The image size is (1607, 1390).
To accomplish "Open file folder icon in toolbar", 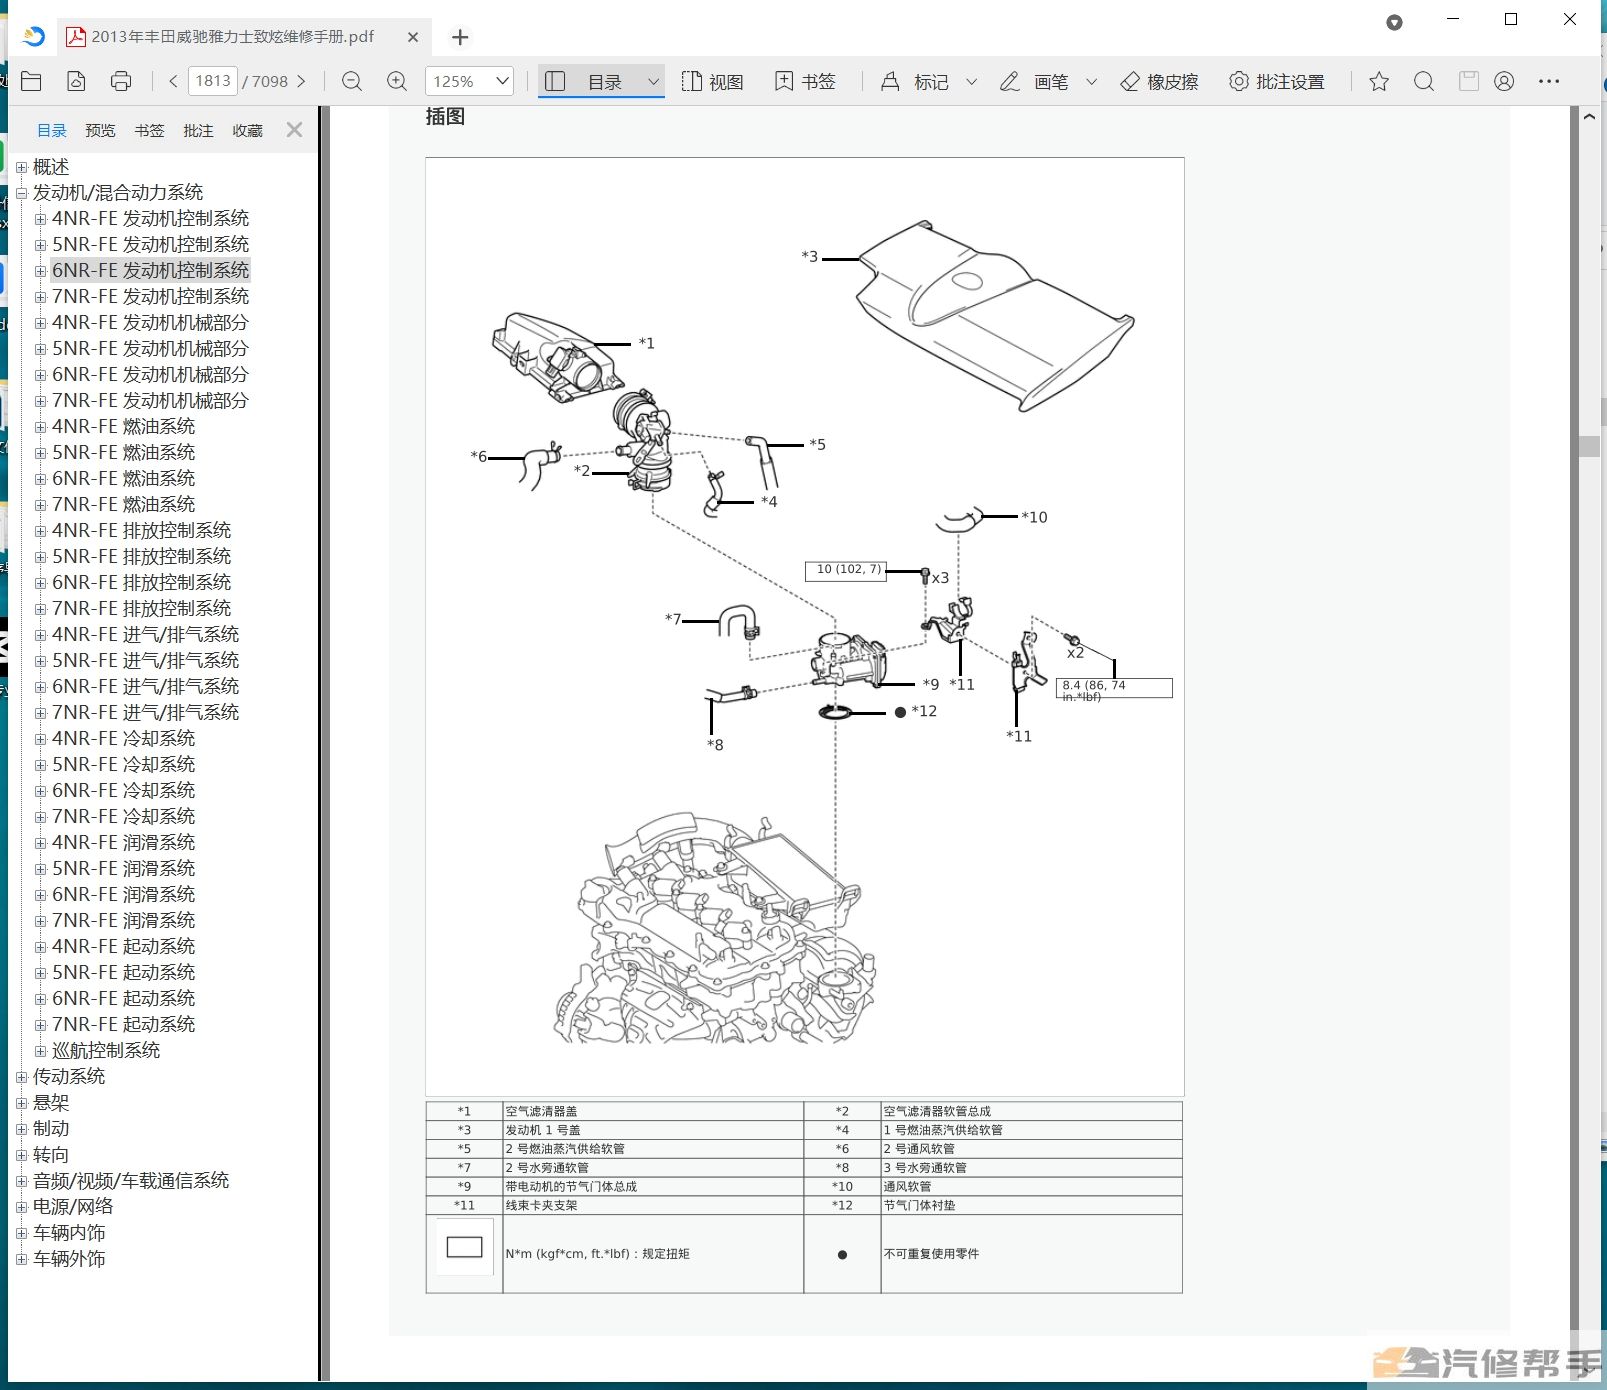I will 31,82.
